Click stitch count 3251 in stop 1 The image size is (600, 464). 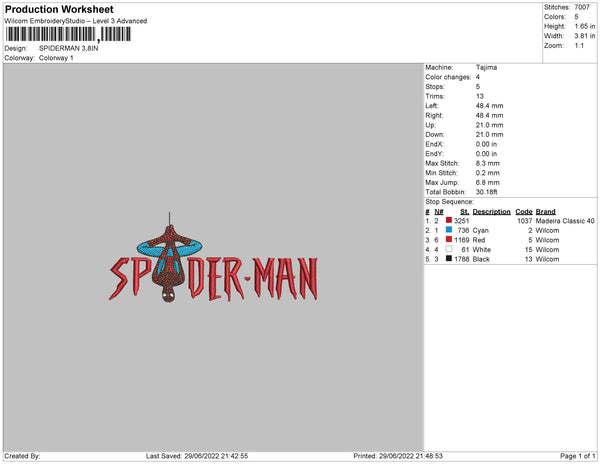[461, 221]
